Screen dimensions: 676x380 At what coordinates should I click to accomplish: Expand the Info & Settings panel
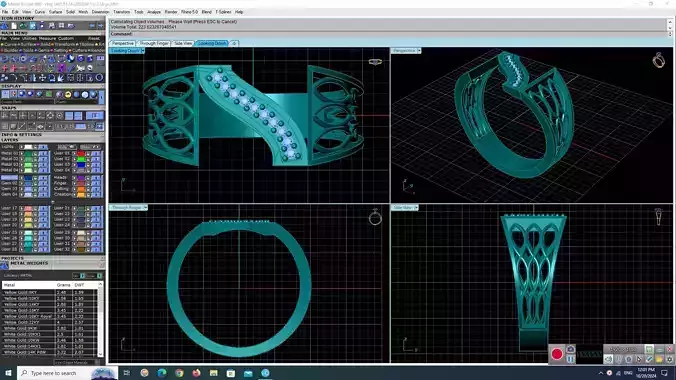53,135
